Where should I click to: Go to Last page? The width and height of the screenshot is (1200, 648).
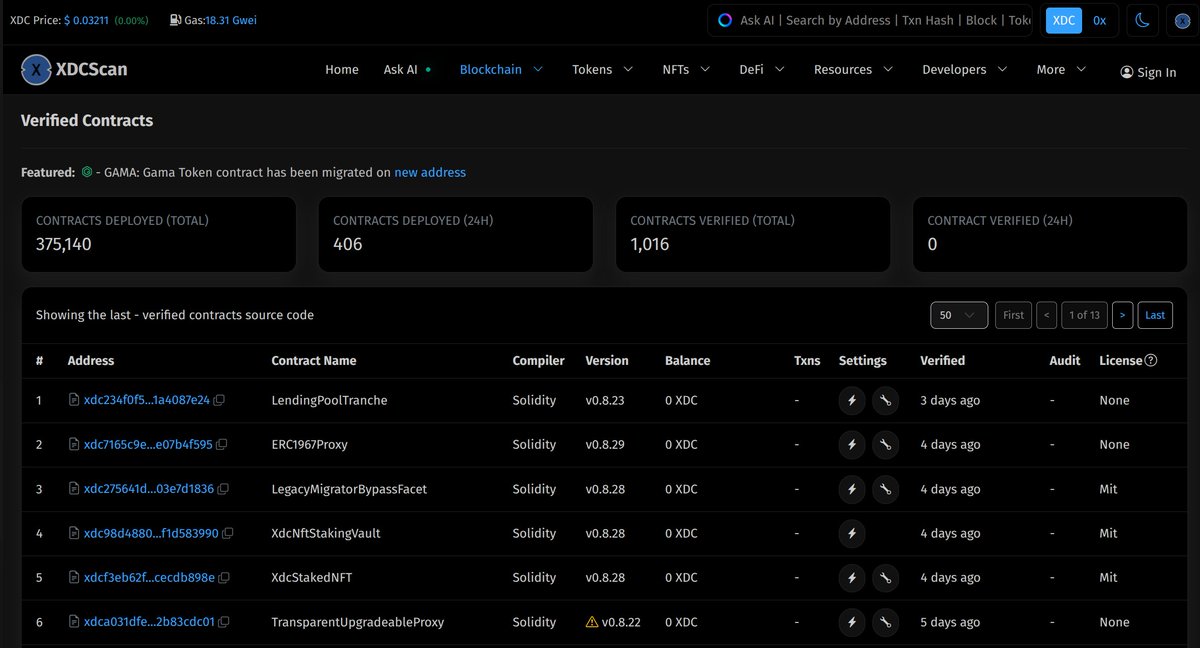point(1155,315)
